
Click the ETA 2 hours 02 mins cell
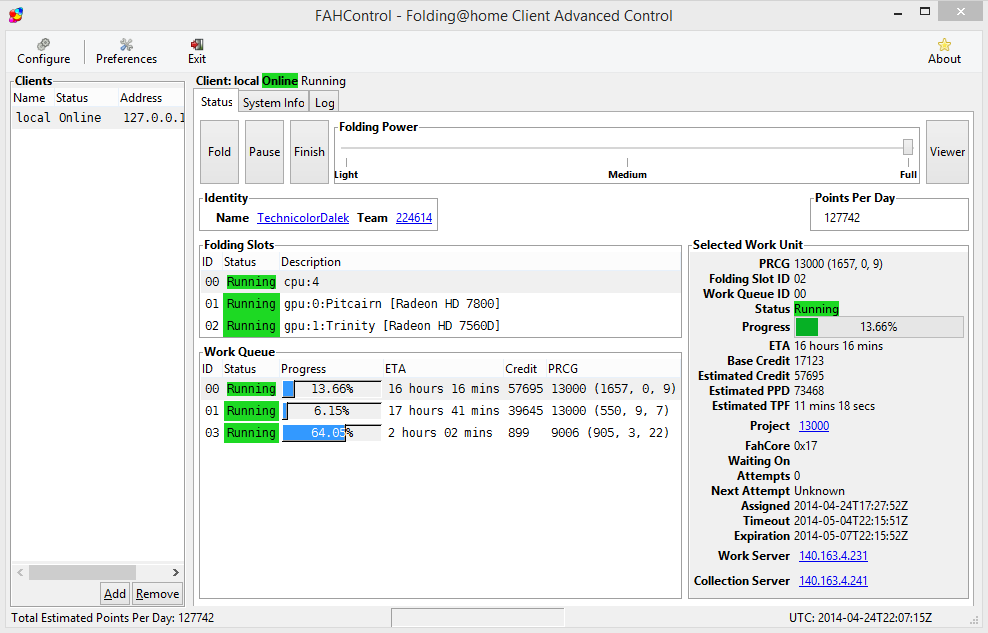click(x=440, y=433)
